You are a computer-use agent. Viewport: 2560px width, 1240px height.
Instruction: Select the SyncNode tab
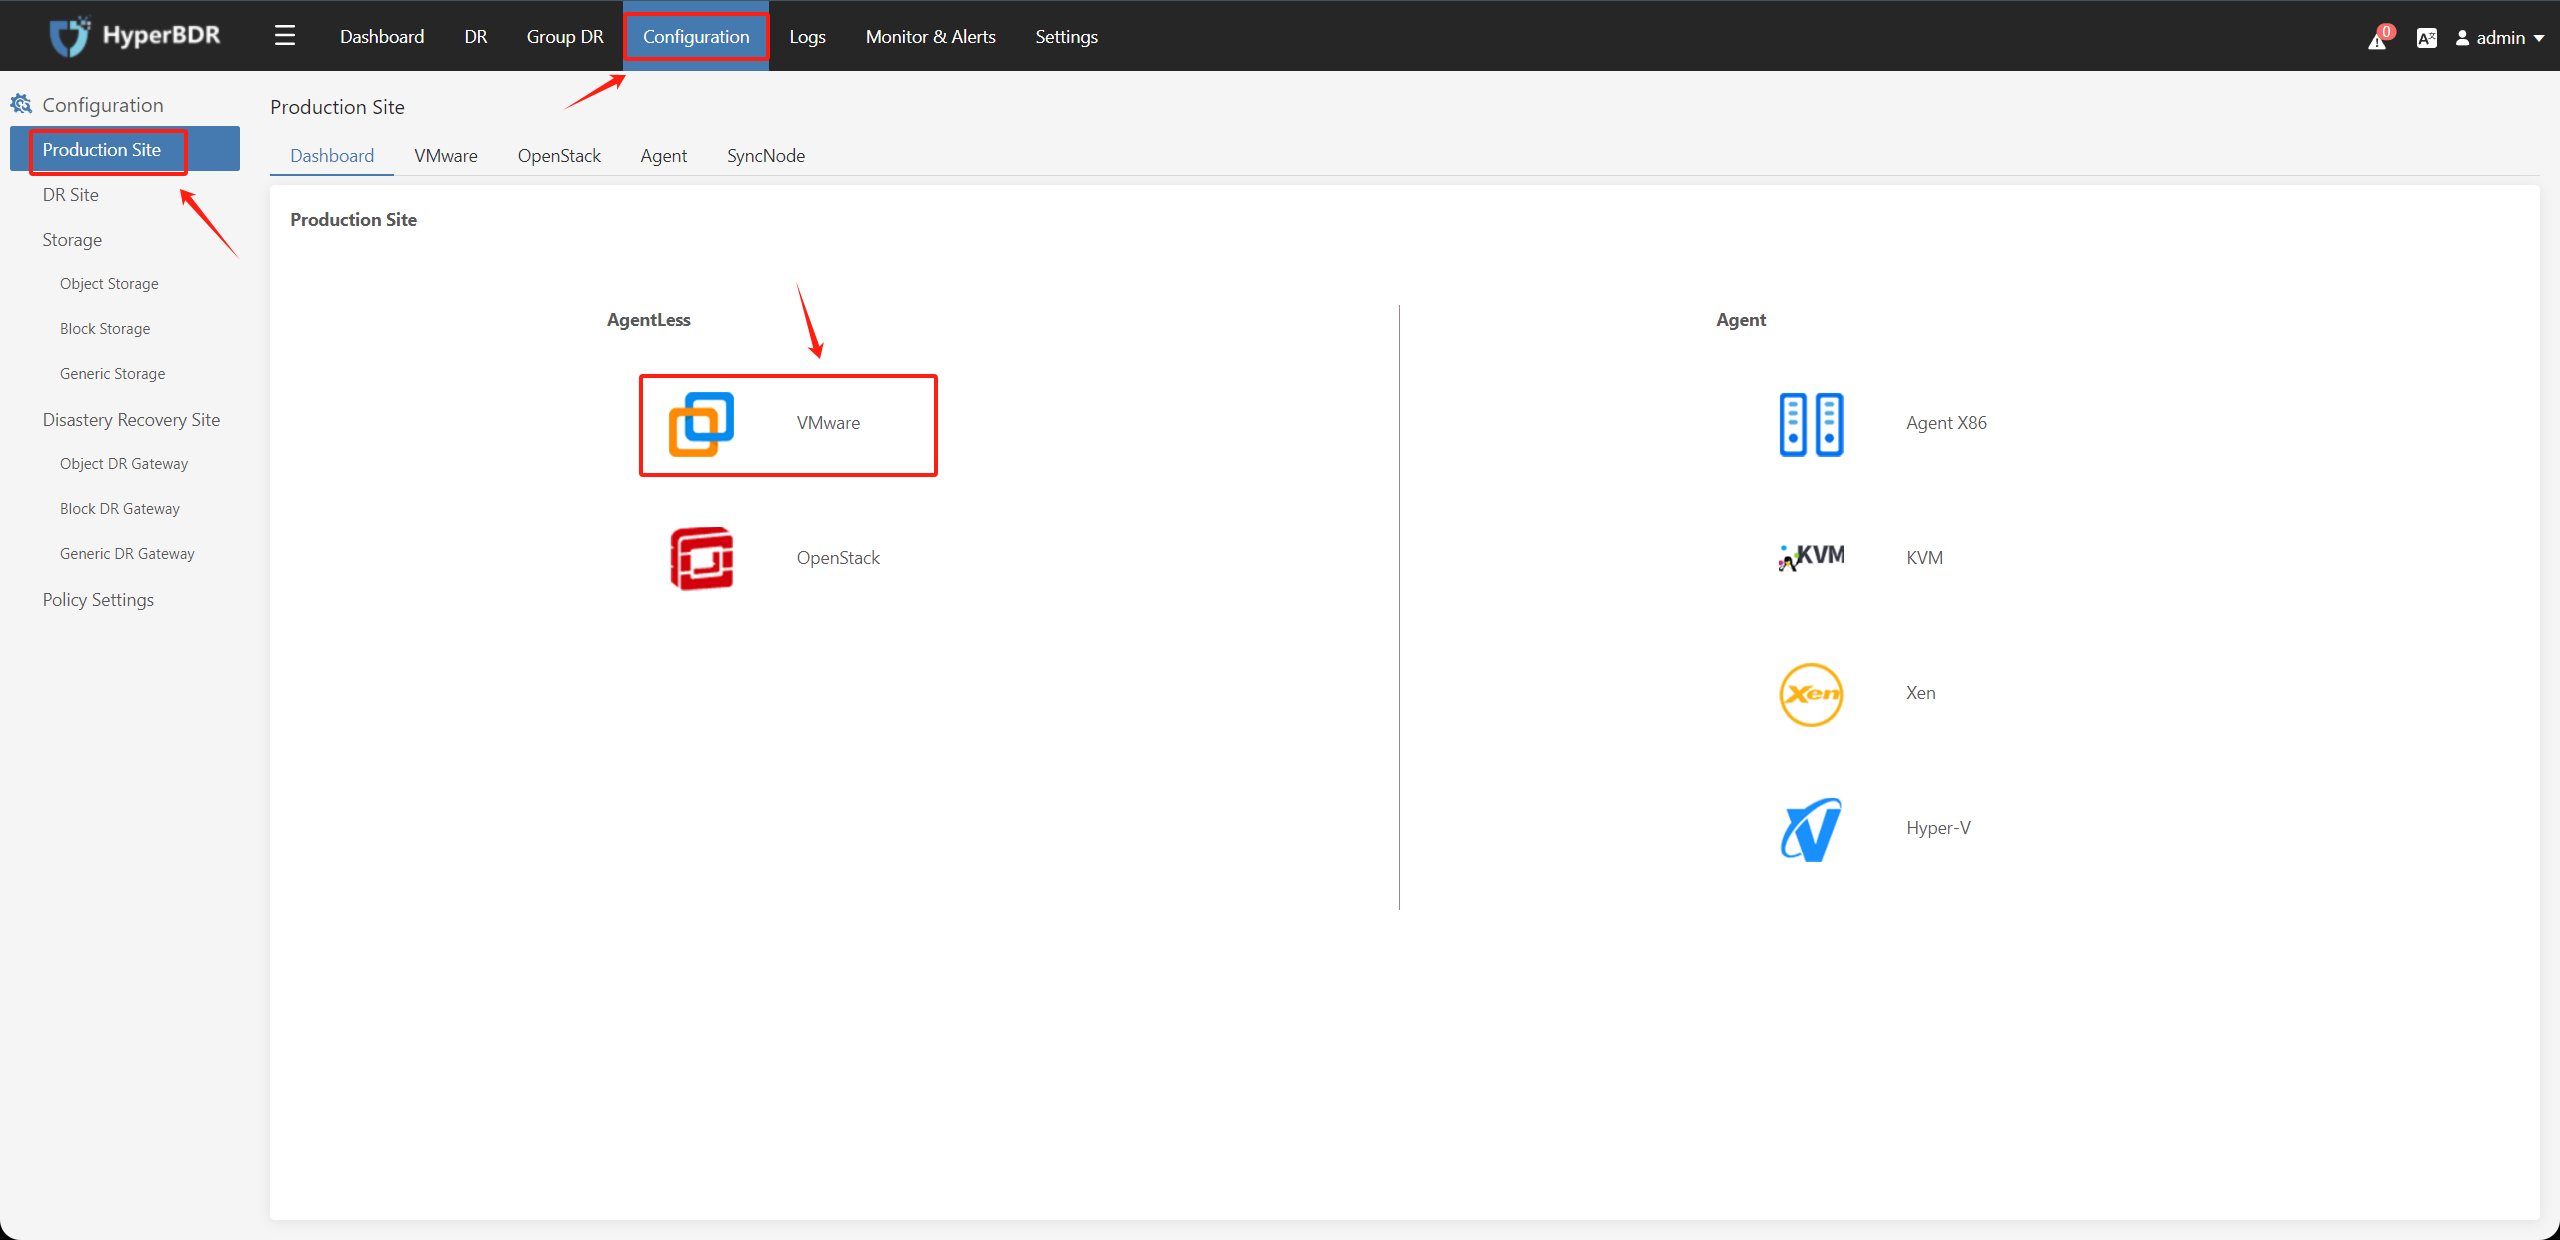[x=766, y=155]
